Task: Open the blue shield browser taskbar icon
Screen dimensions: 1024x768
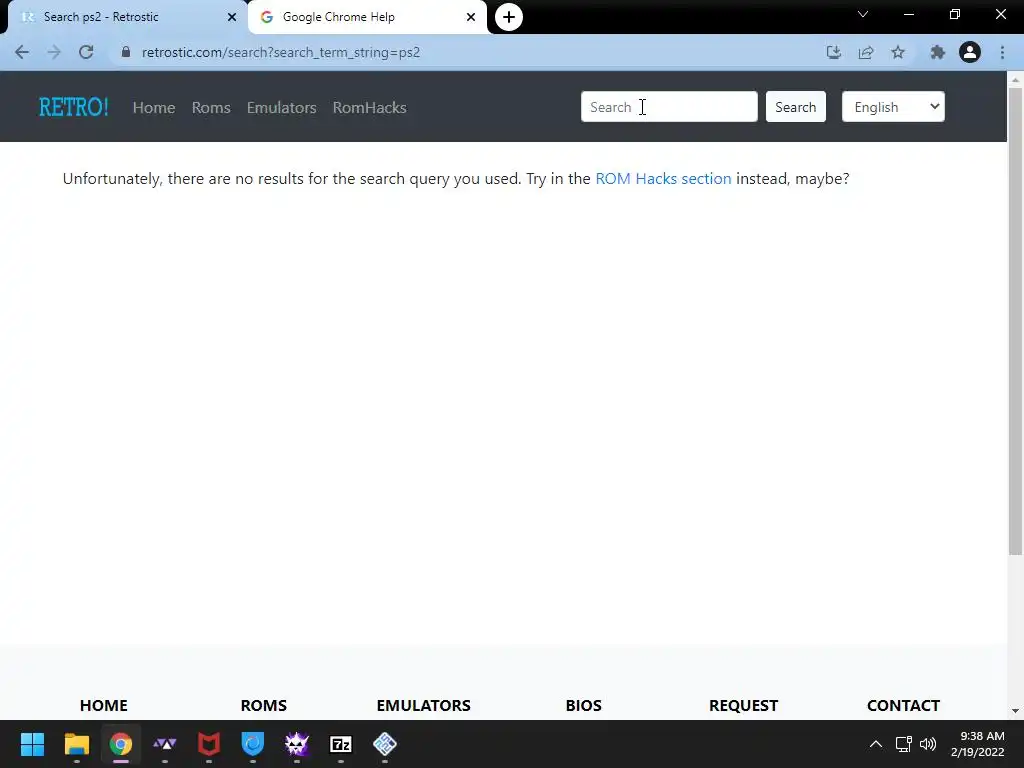Action: click(x=253, y=744)
